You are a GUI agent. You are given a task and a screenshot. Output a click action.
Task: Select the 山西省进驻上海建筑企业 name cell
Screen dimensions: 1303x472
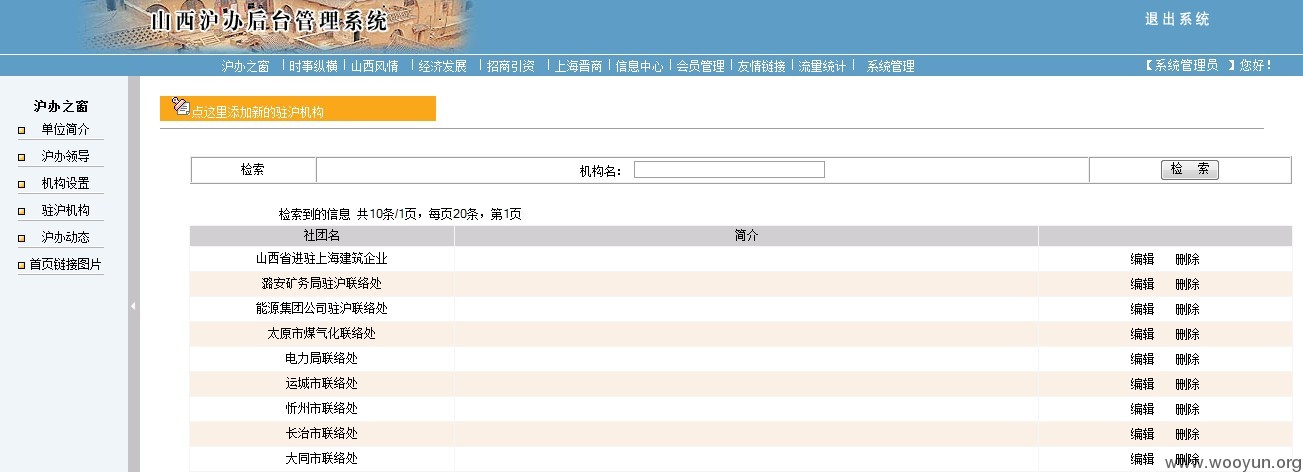tap(322, 258)
